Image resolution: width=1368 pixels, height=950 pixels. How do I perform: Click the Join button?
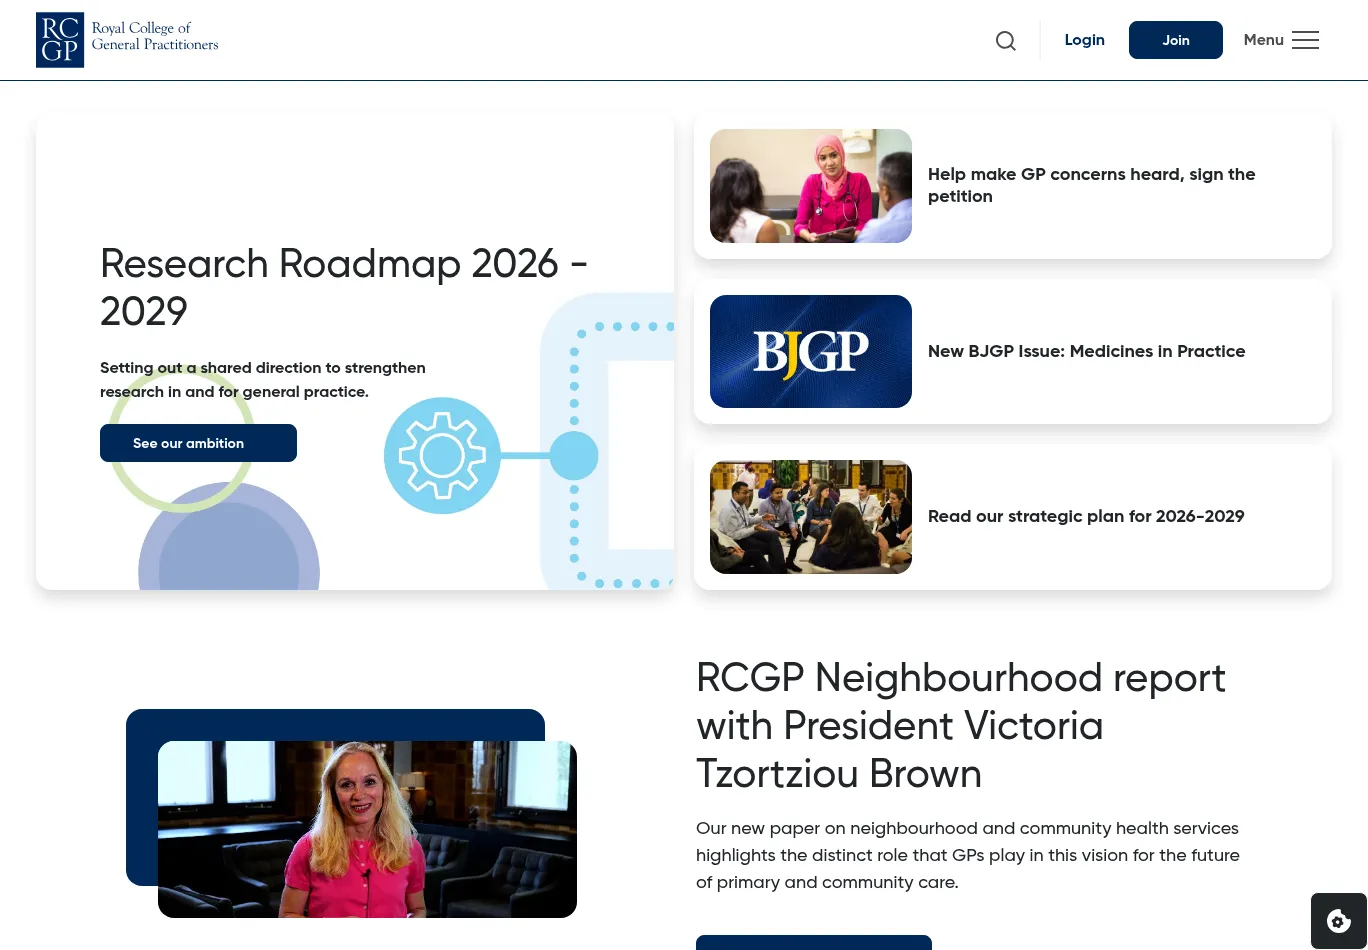tap(1176, 40)
